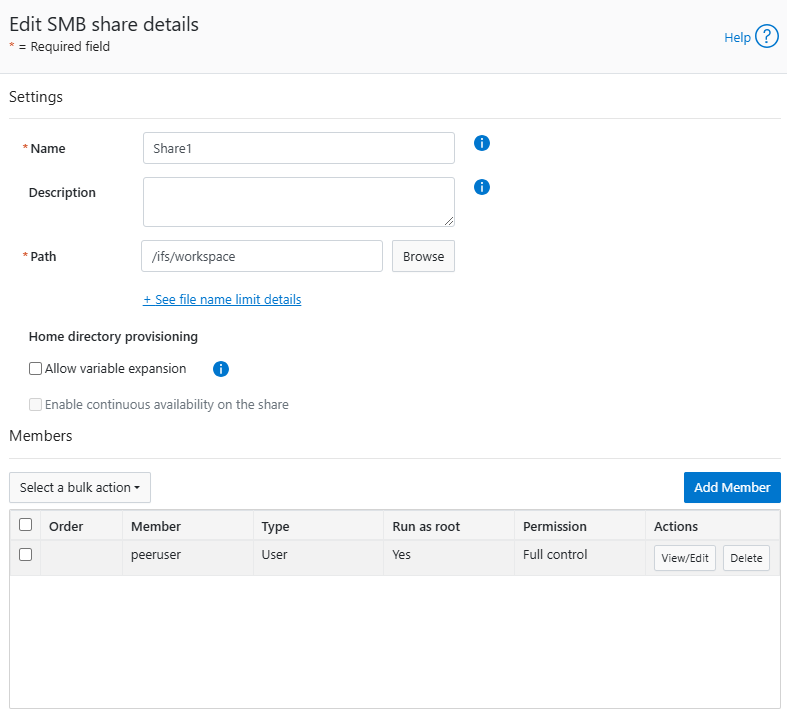Expand See file name limit details
Viewport: 787px width, 717px height.
[222, 299]
